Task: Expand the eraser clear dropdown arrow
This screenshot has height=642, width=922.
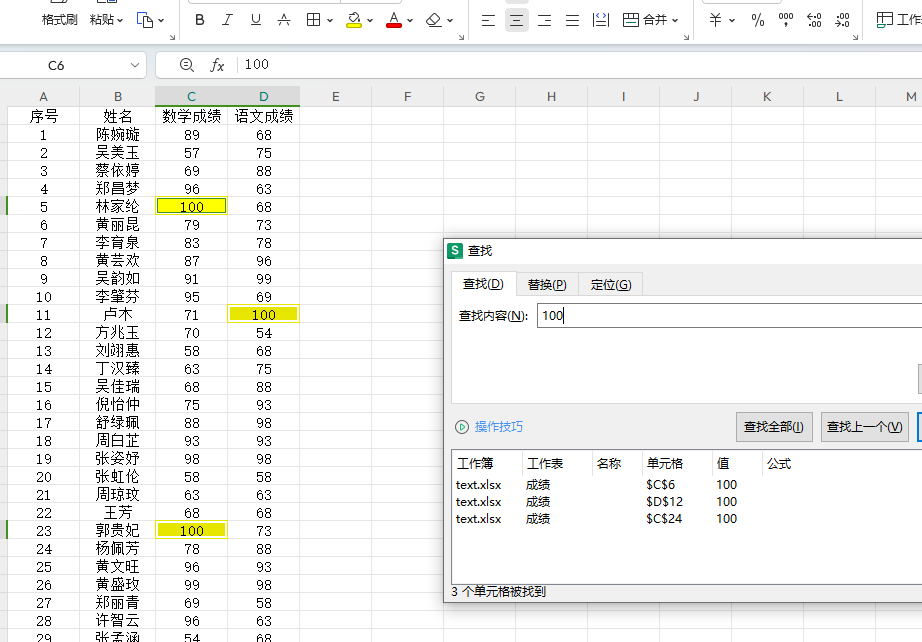Action: 450,21
